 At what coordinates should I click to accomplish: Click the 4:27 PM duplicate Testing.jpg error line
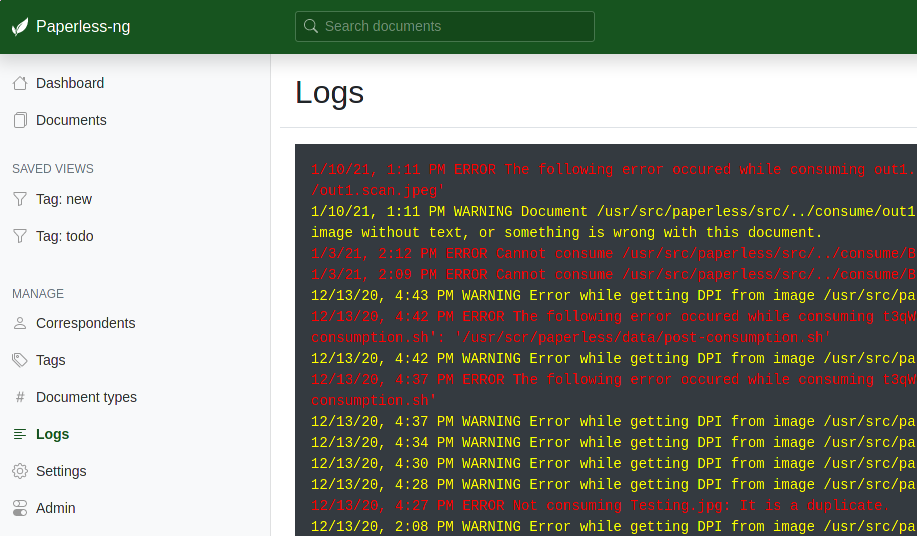pyautogui.click(x=600, y=506)
